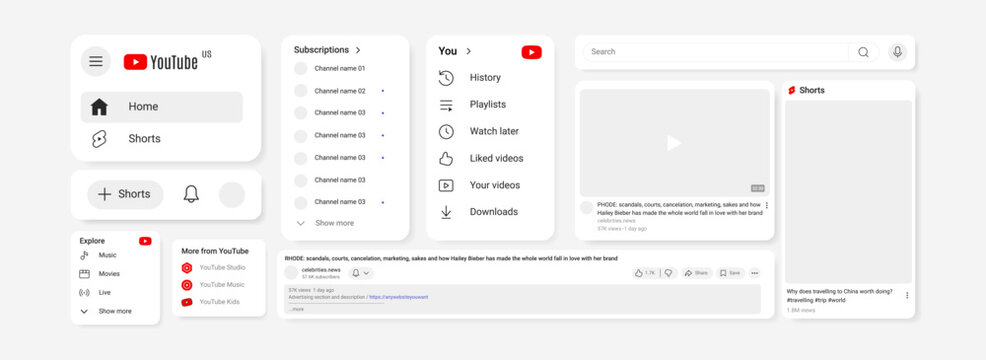Open the You section chevron
986x360 pixels.
tap(468, 52)
